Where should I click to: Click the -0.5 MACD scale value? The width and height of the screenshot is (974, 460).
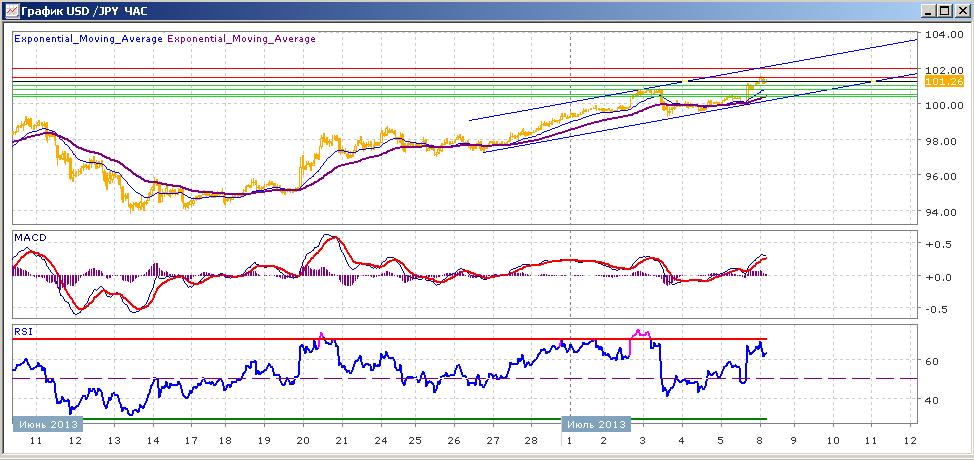[938, 310]
